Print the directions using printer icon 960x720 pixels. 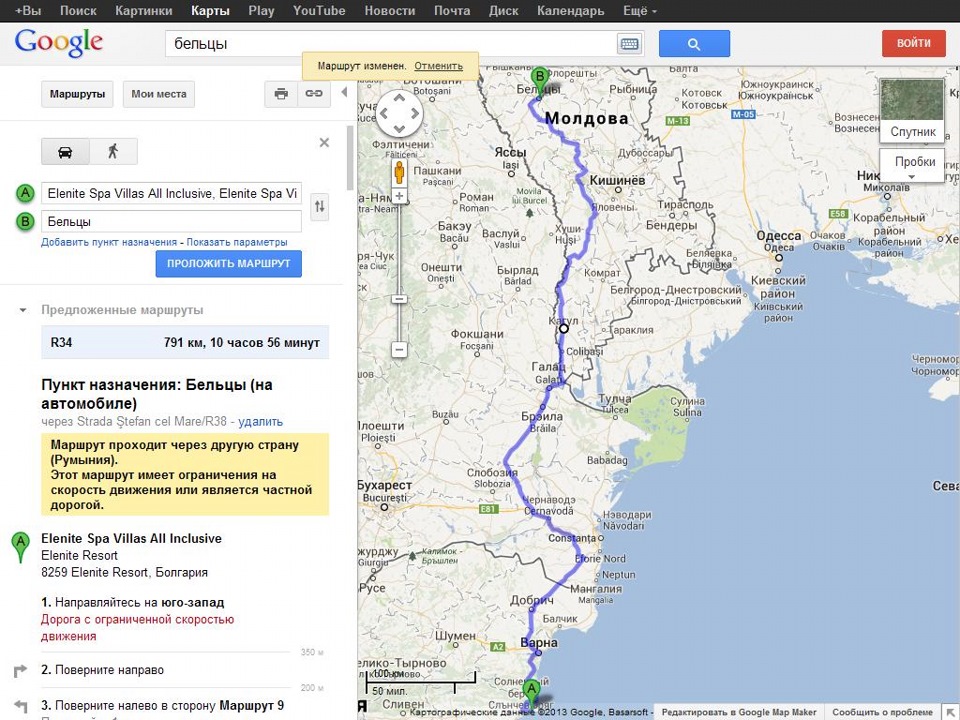point(281,94)
